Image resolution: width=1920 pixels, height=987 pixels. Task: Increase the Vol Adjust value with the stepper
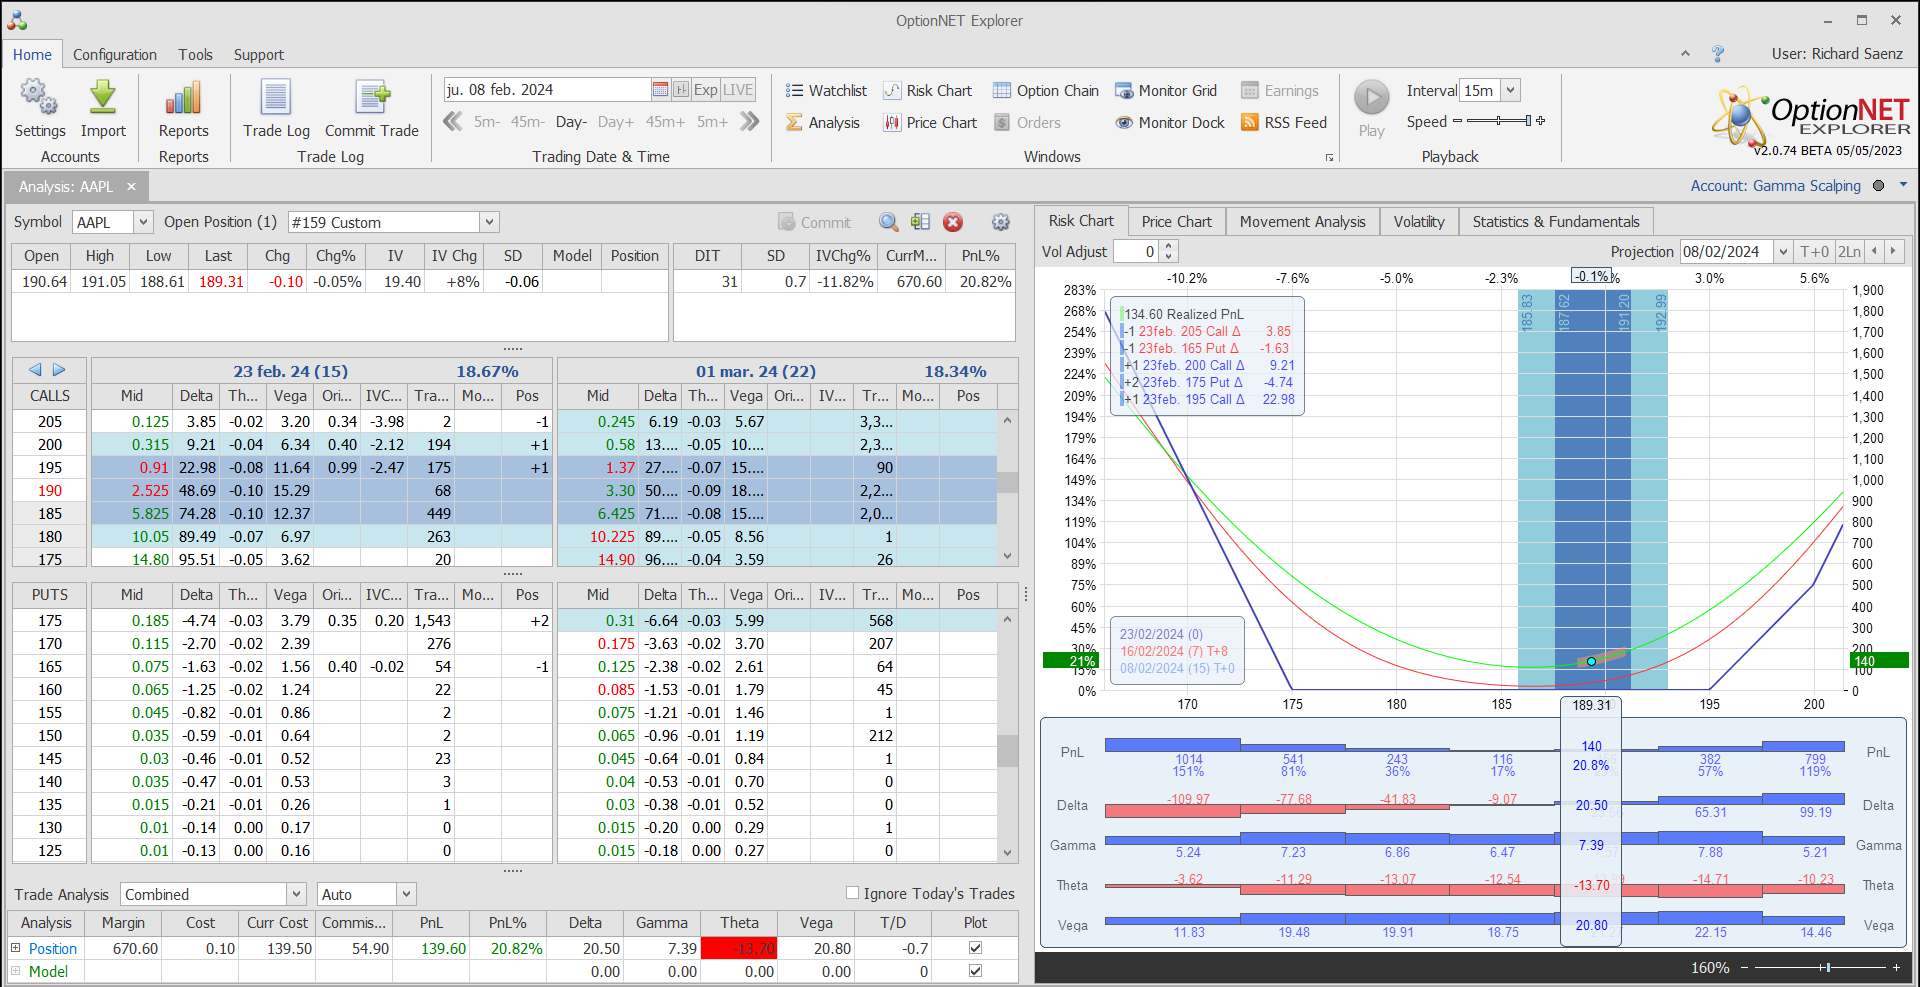1169,246
